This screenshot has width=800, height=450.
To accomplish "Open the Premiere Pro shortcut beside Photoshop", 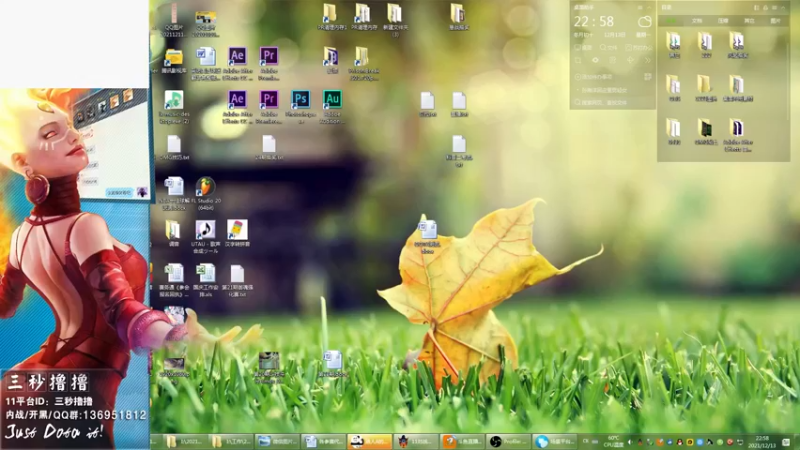I will pos(268,99).
